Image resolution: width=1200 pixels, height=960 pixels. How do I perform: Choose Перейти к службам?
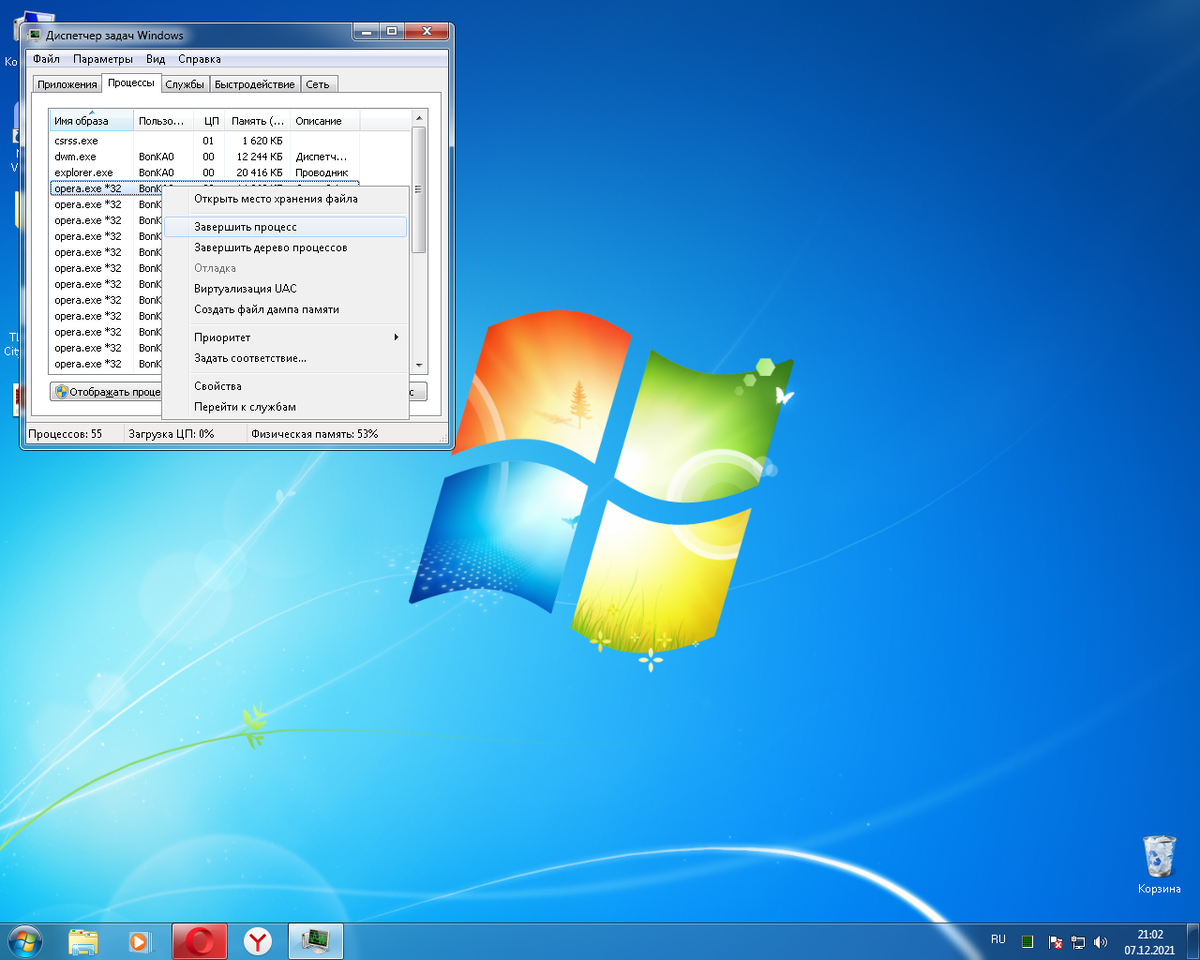coord(286,407)
